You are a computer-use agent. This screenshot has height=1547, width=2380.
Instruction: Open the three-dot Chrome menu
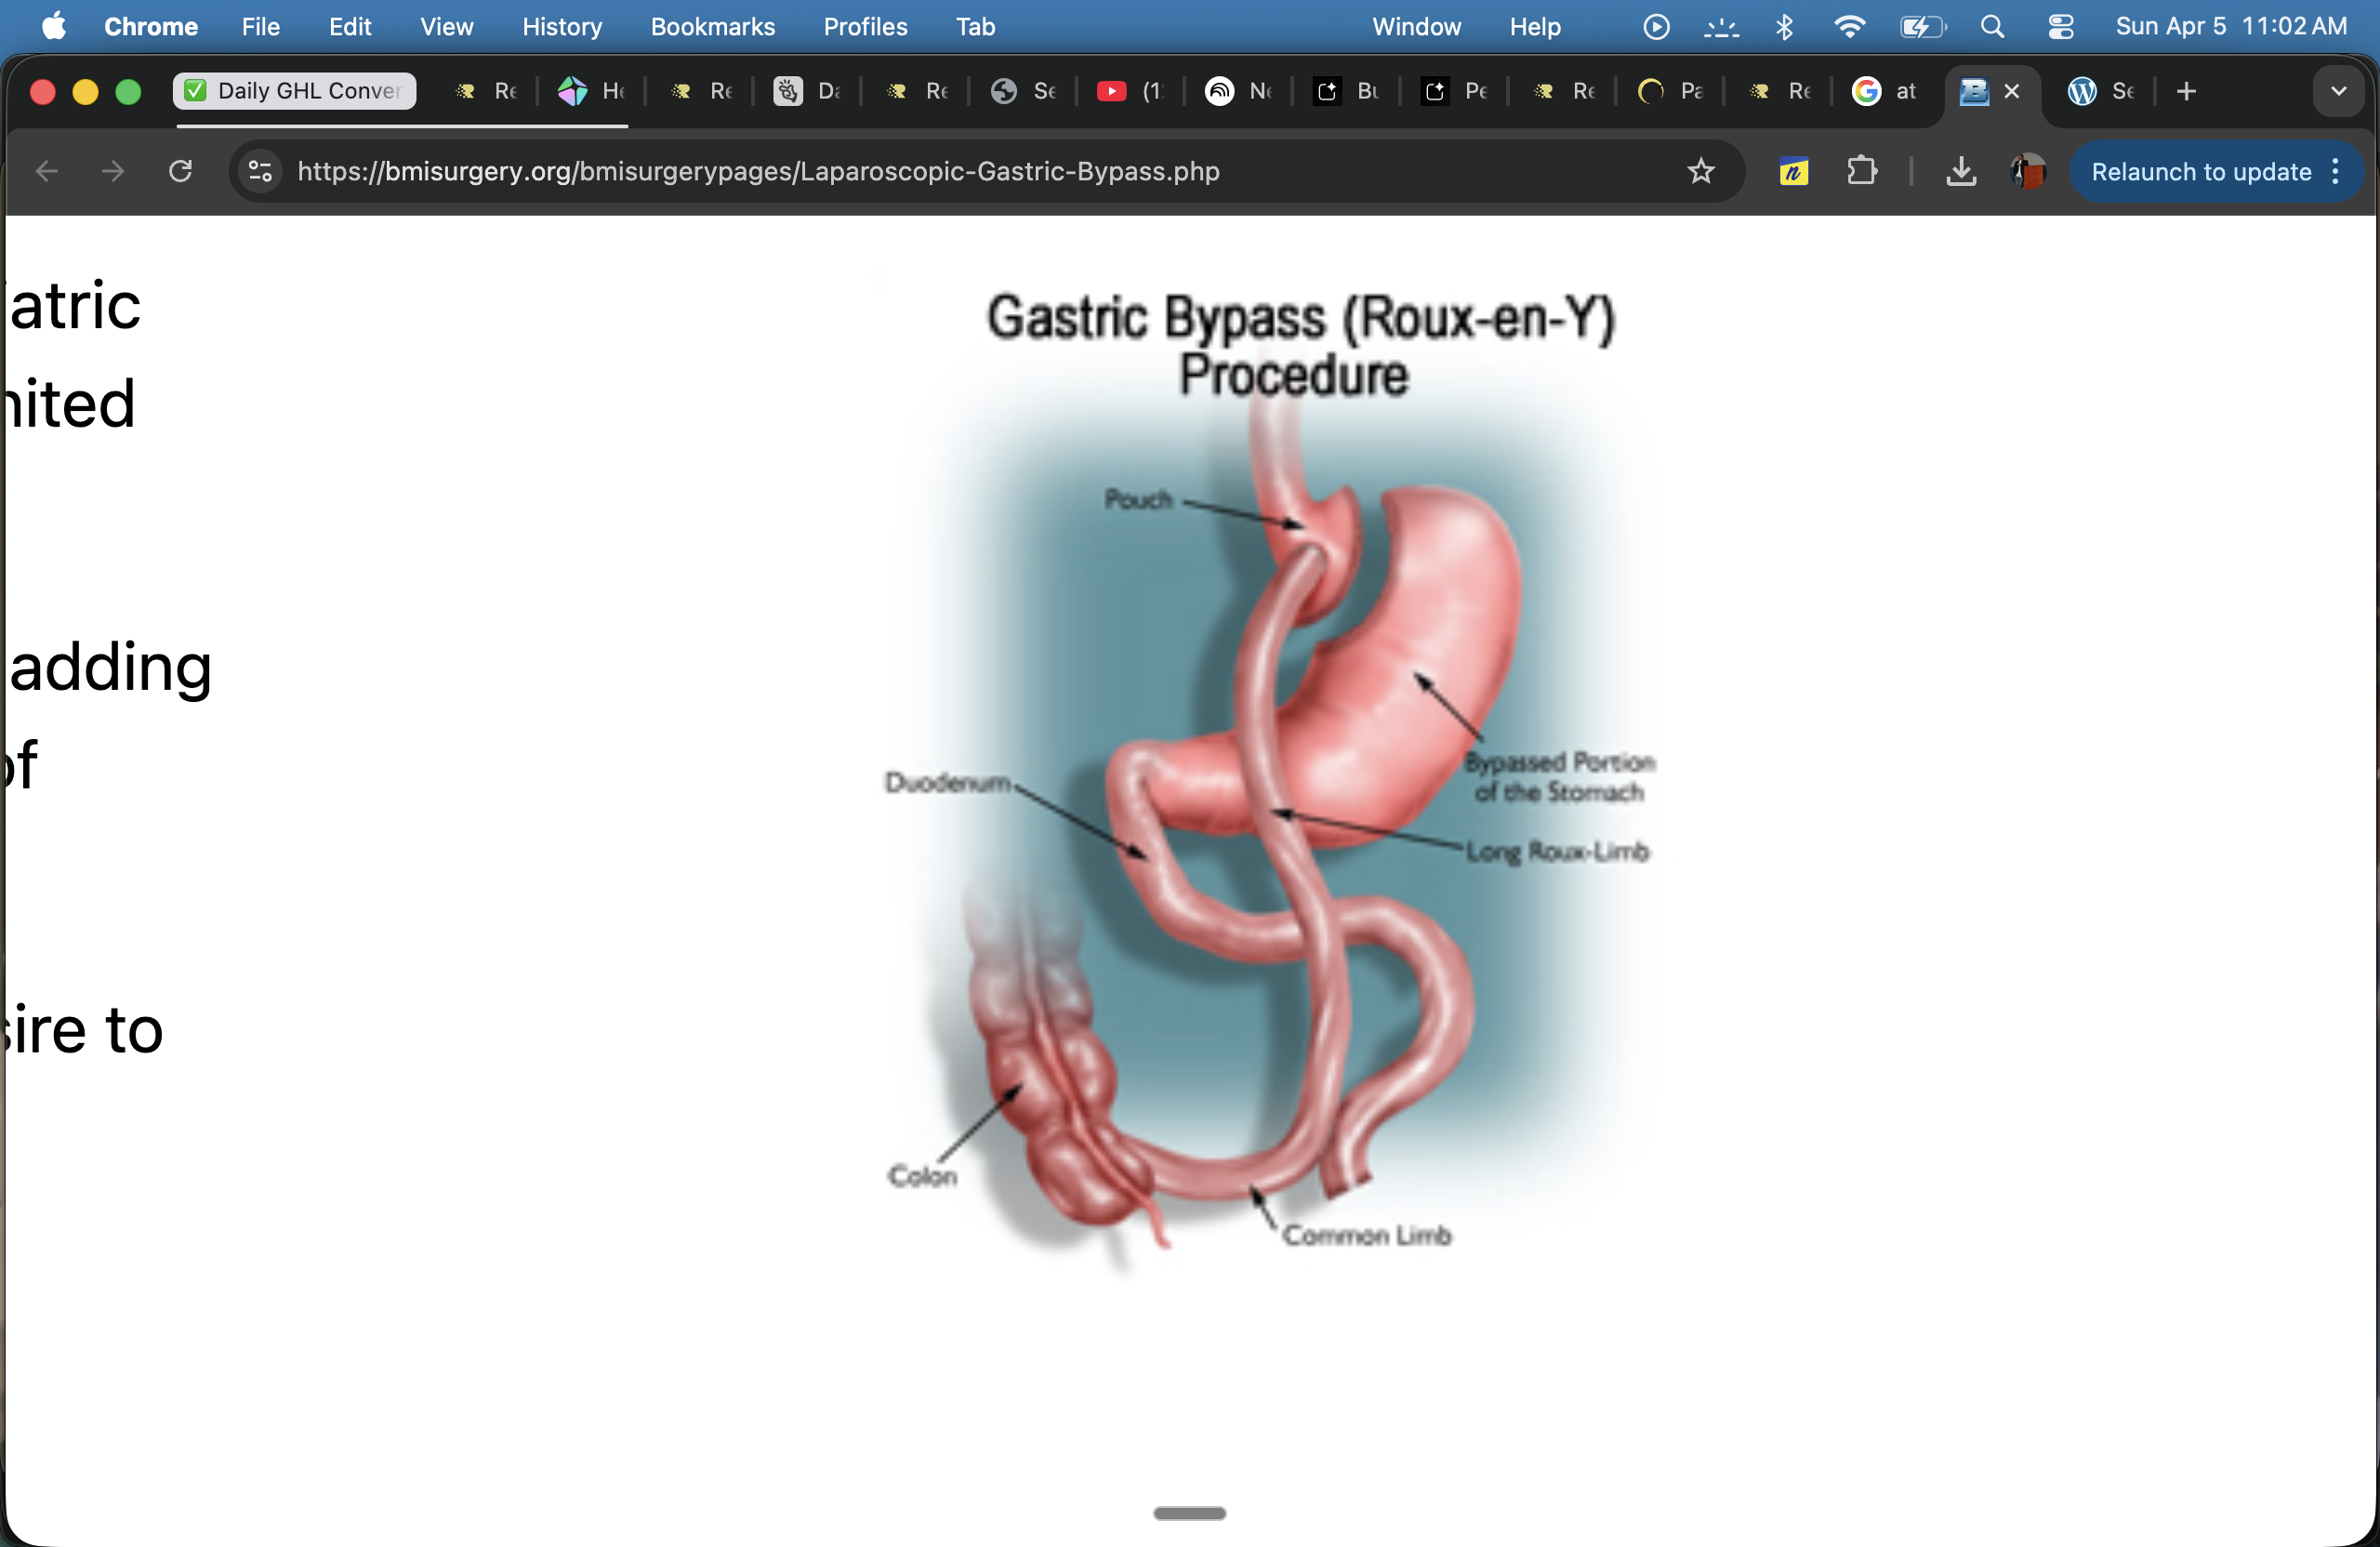[x=2337, y=171]
